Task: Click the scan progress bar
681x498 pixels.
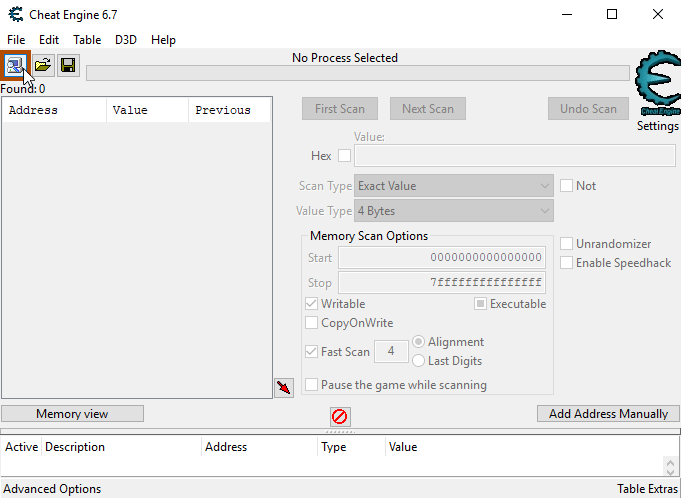Action: (x=358, y=73)
